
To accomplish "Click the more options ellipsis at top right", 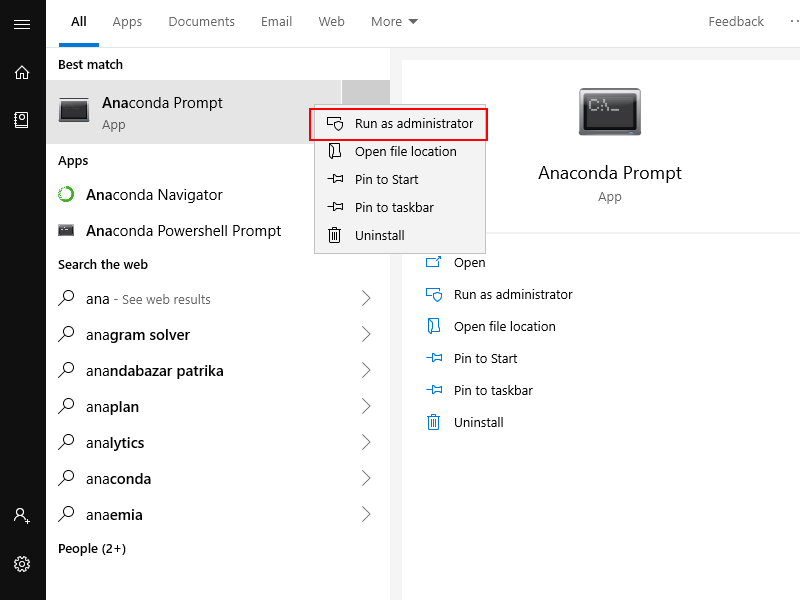I will point(794,21).
